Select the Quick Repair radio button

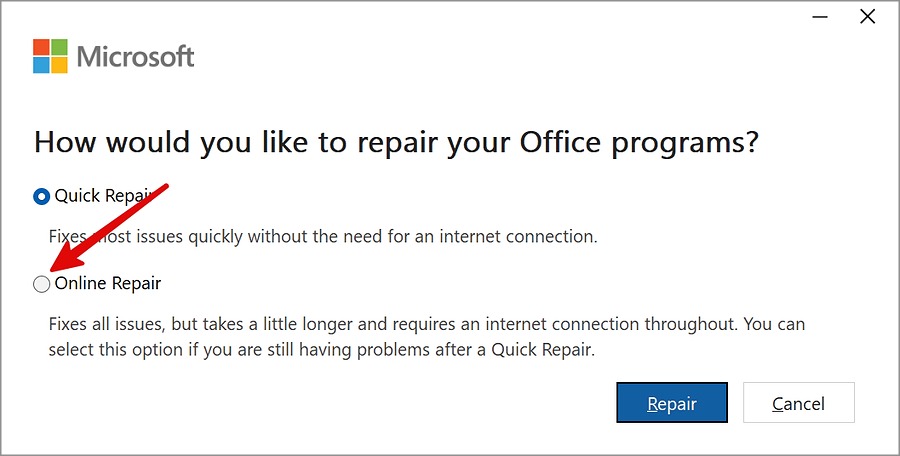[x=41, y=197]
